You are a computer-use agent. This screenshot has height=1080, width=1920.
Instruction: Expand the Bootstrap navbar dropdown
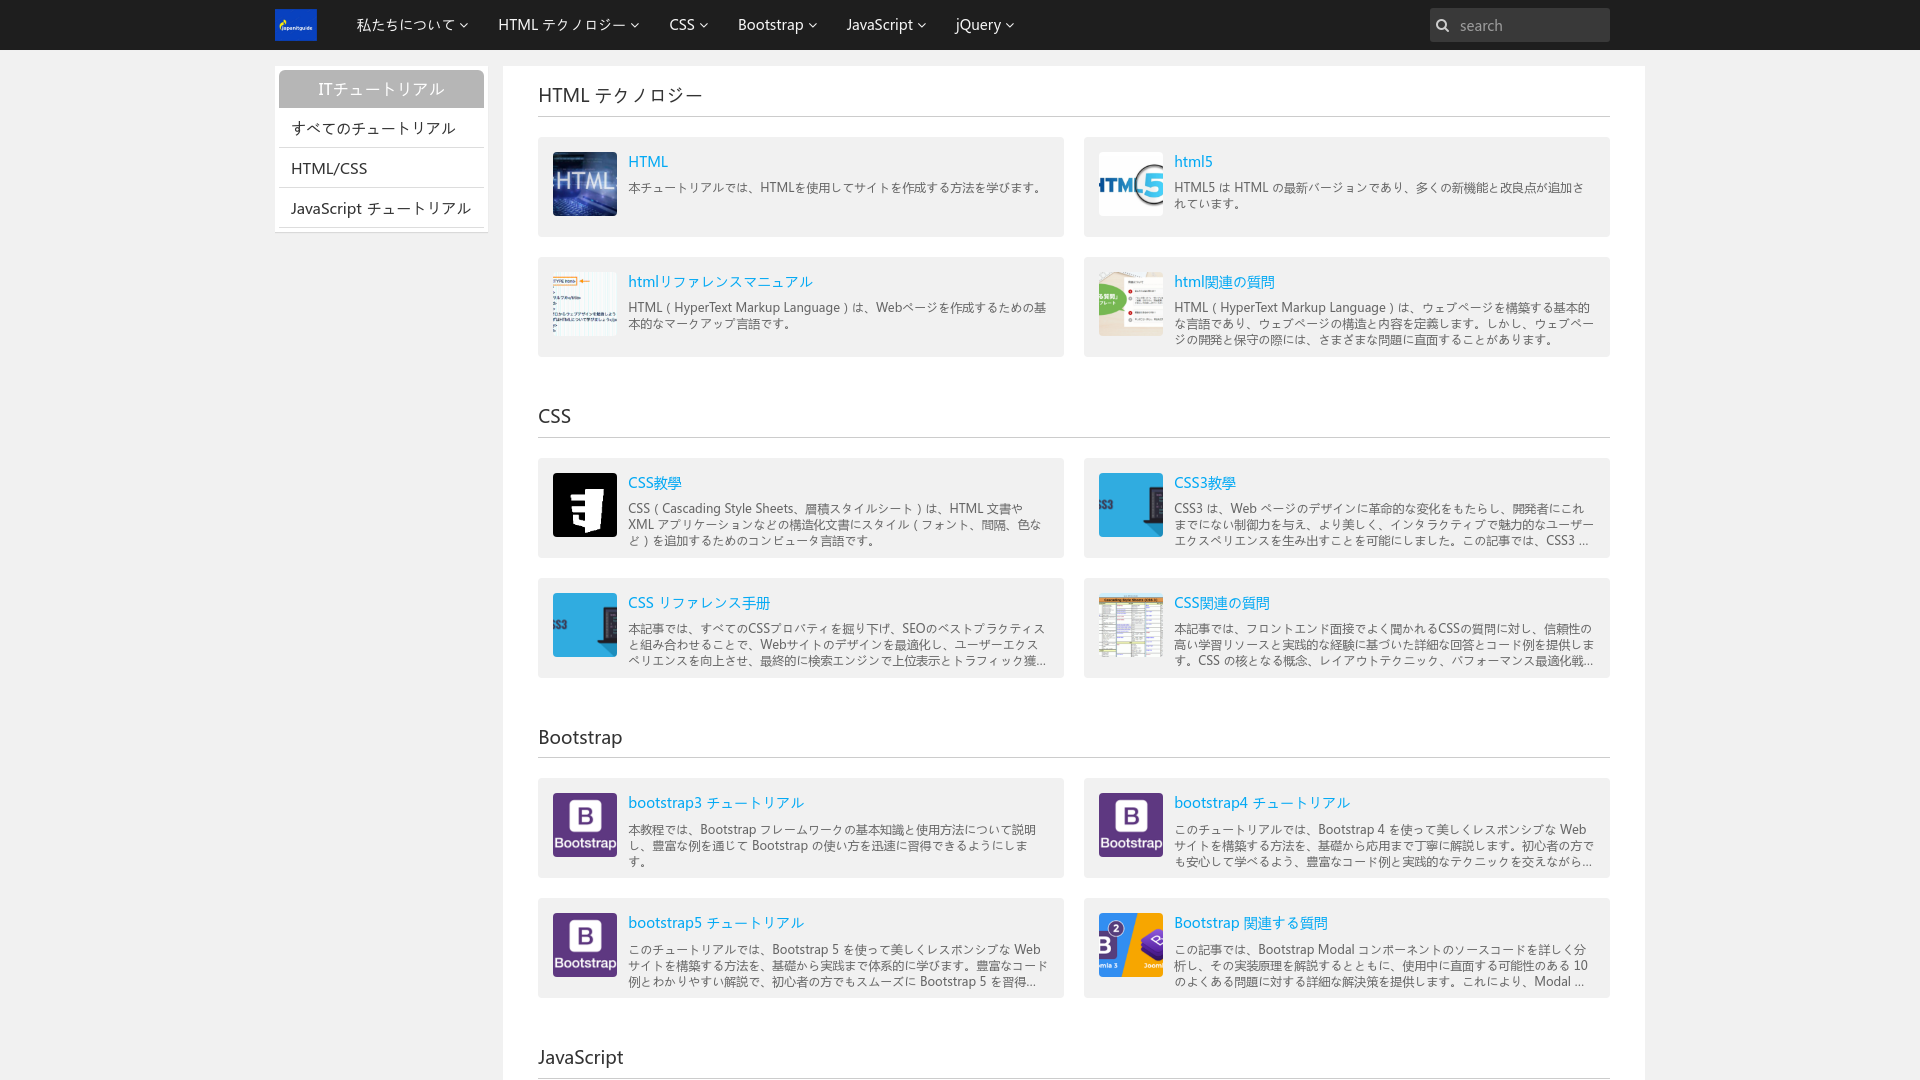pos(777,25)
